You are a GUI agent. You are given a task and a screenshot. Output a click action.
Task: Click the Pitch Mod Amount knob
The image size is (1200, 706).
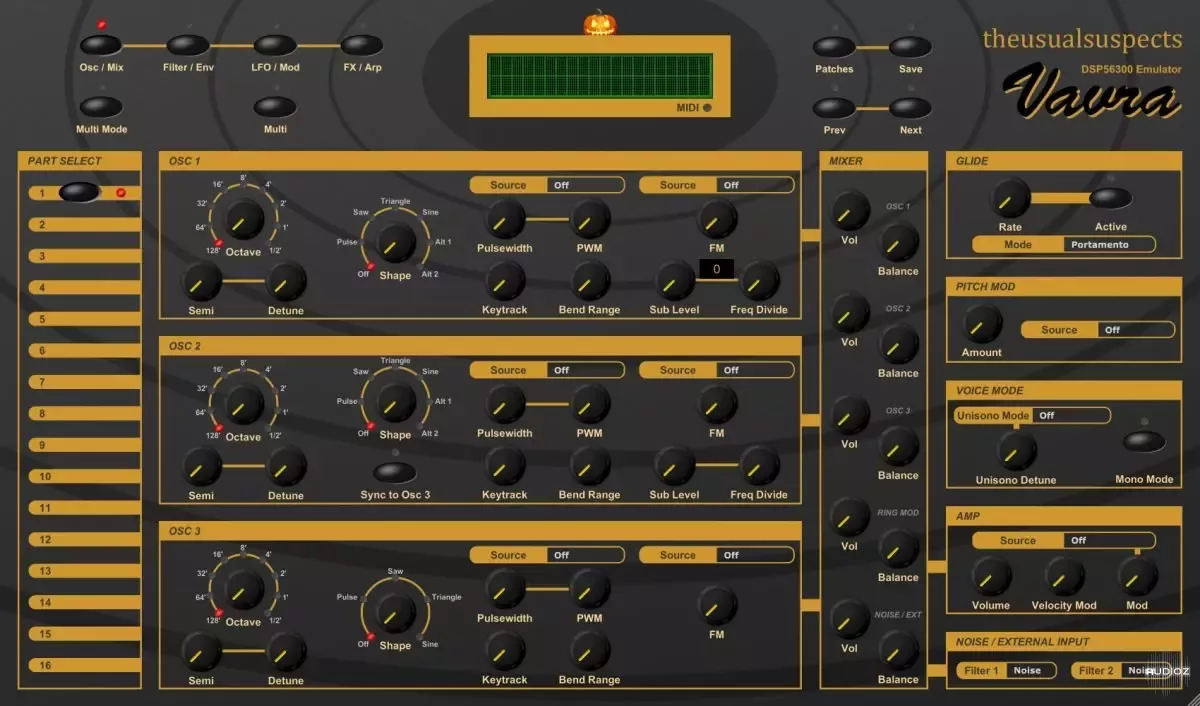tap(981, 324)
